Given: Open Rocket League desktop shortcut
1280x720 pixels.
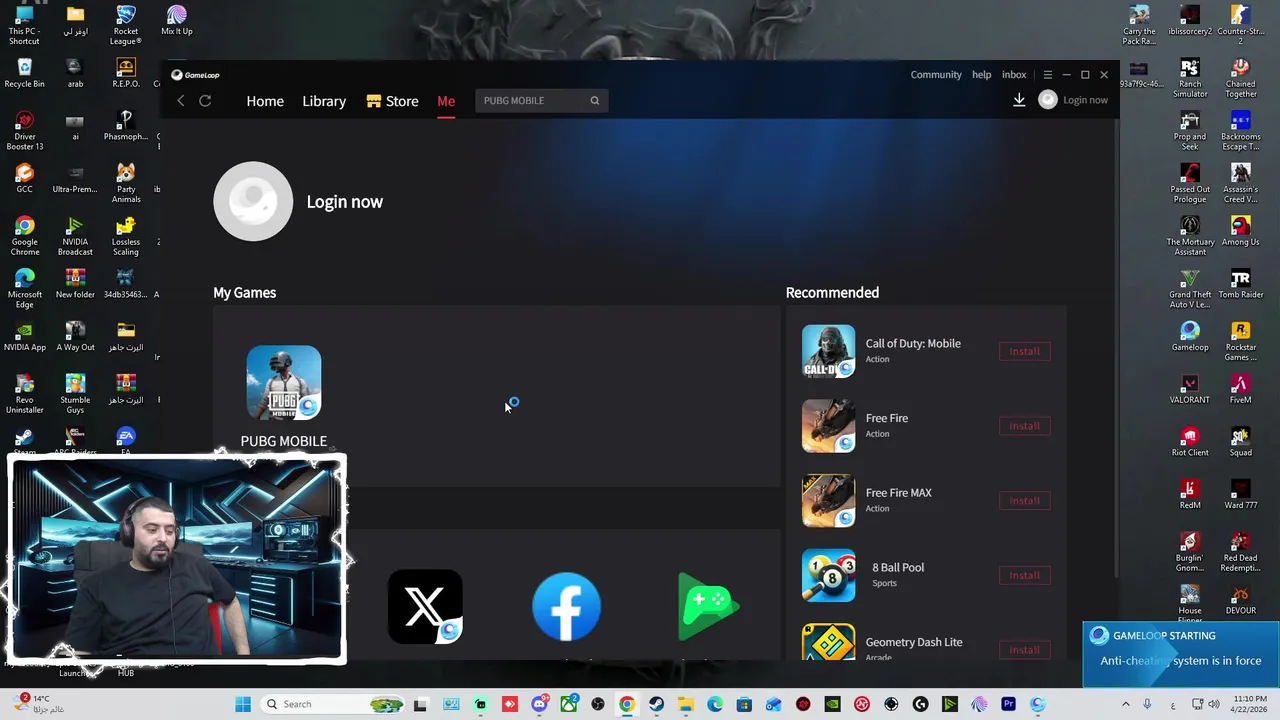Looking at the screenshot, I should click(125, 25).
